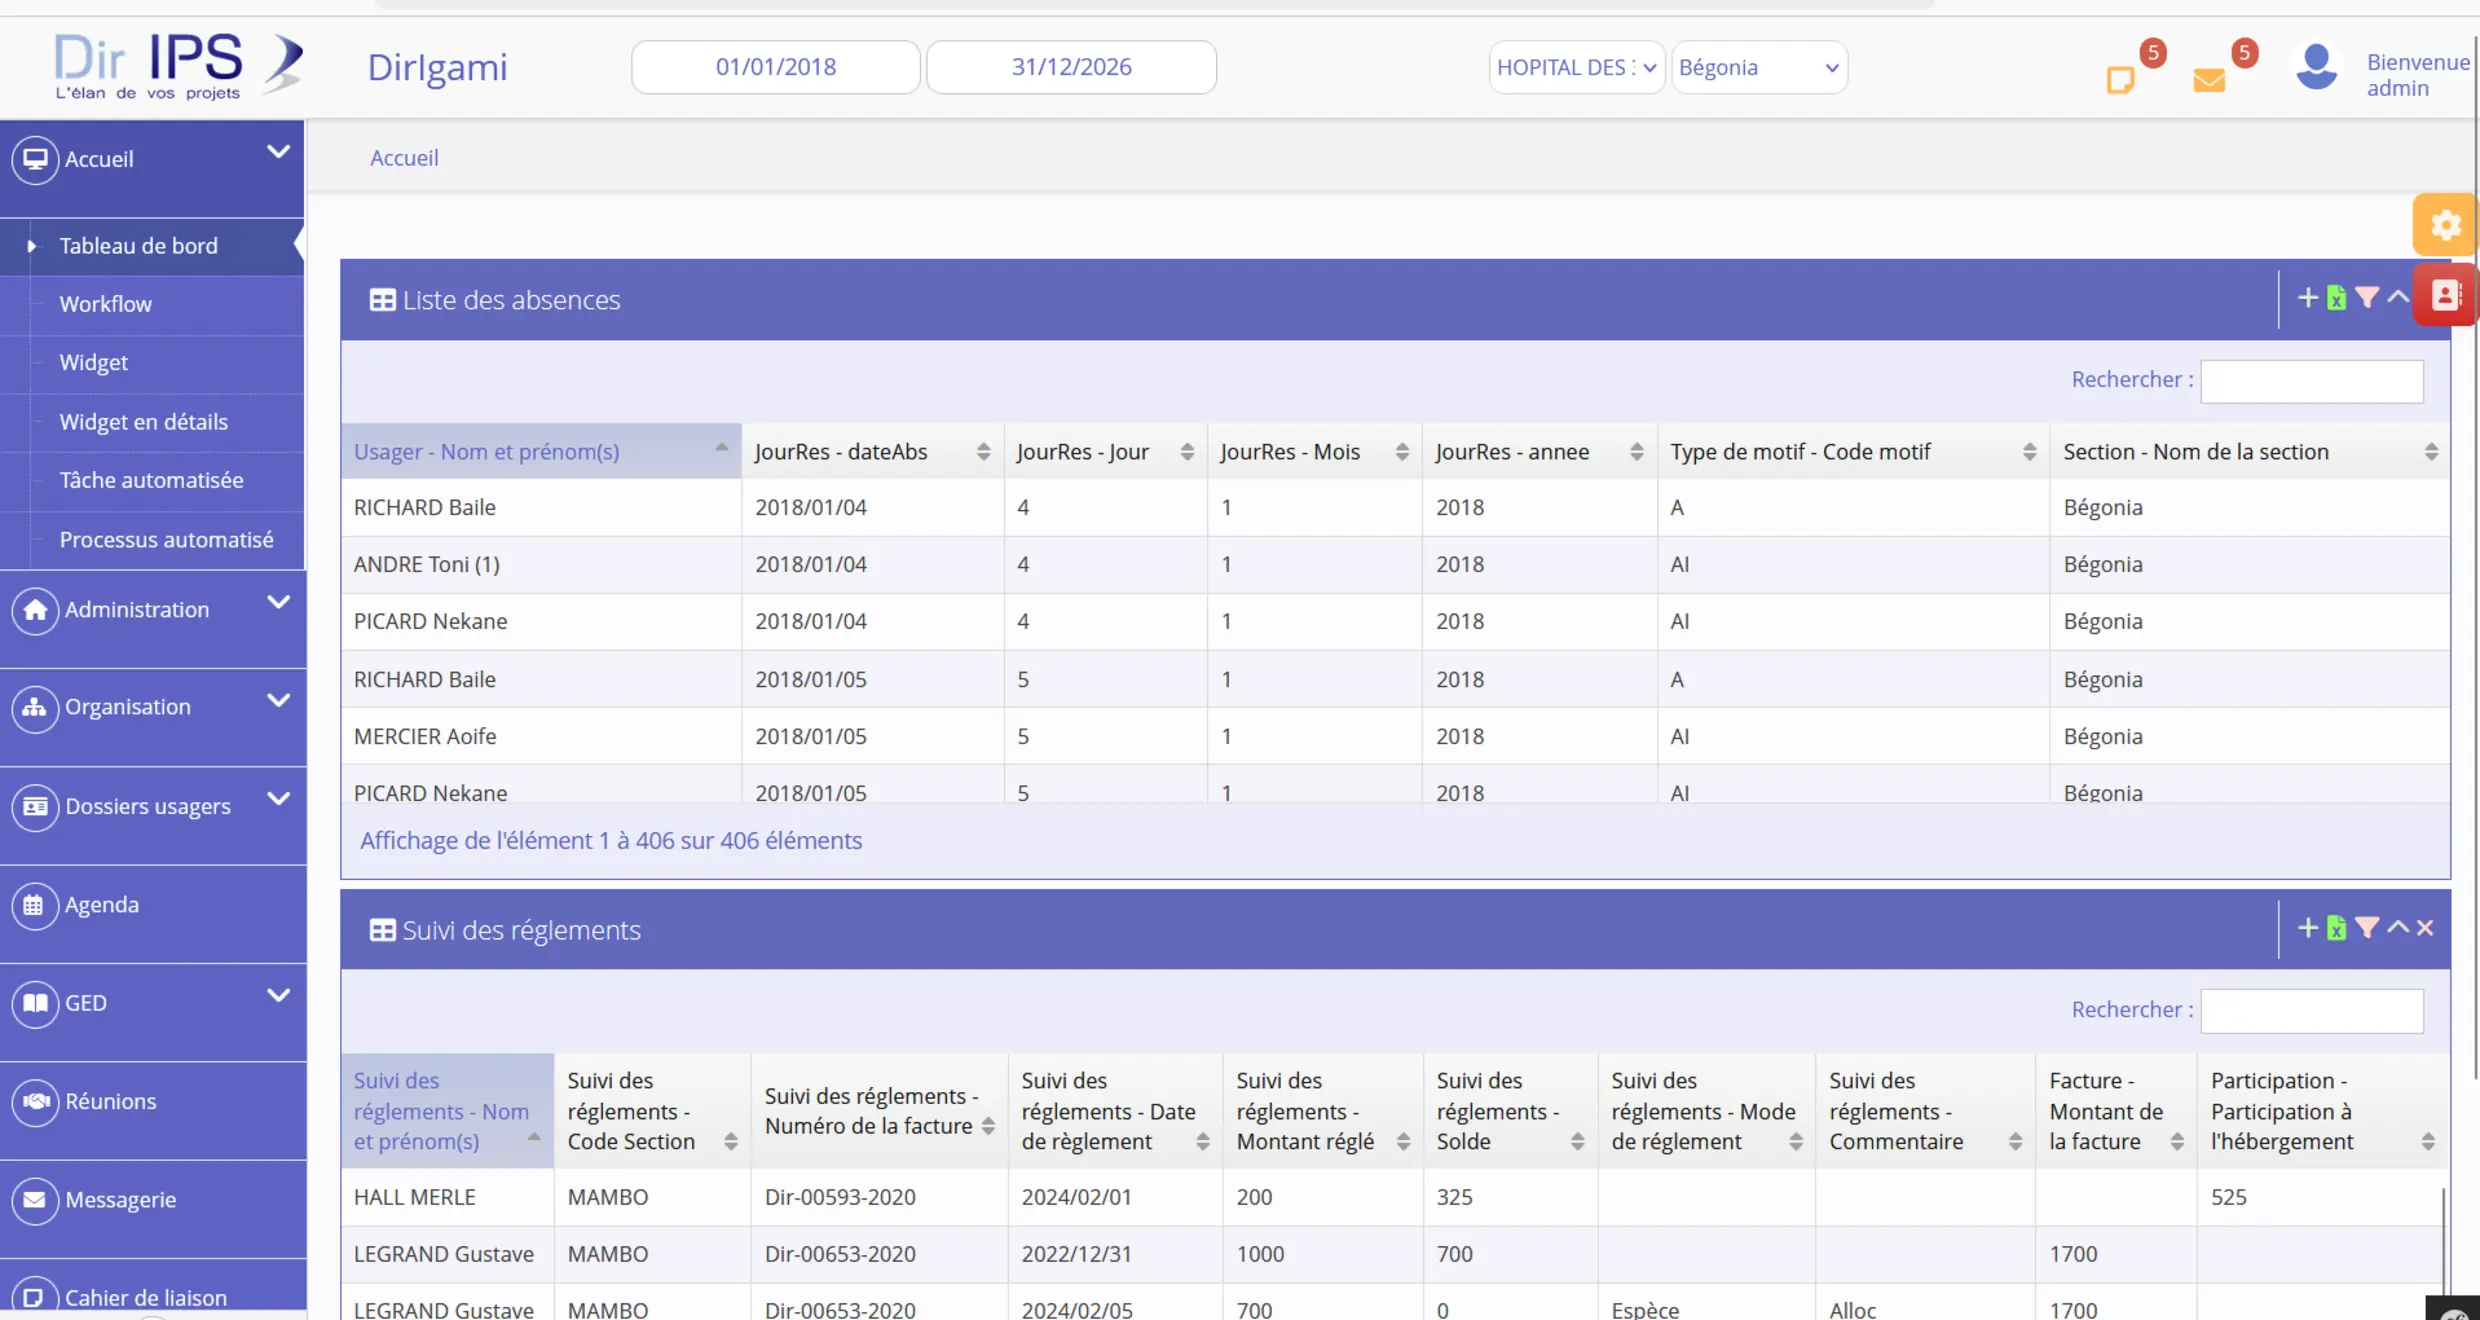Screen dimensions: 2480x1320
Task: Open the Workflow menu item
Action: 105,304
